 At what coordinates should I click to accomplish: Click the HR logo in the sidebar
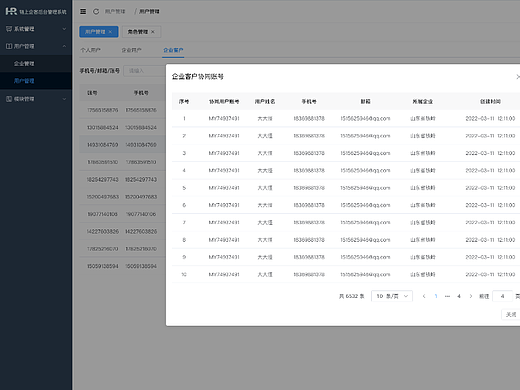pyautogui.click(x=11, y=11)
